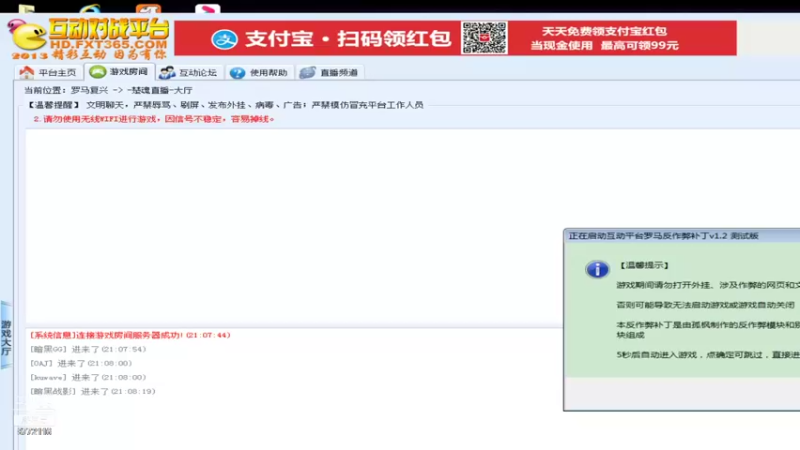Image resolution: width=800 pixels, height=450 pixels.
Task: Open the 平台主页 tab
Action: click(49, 72)
